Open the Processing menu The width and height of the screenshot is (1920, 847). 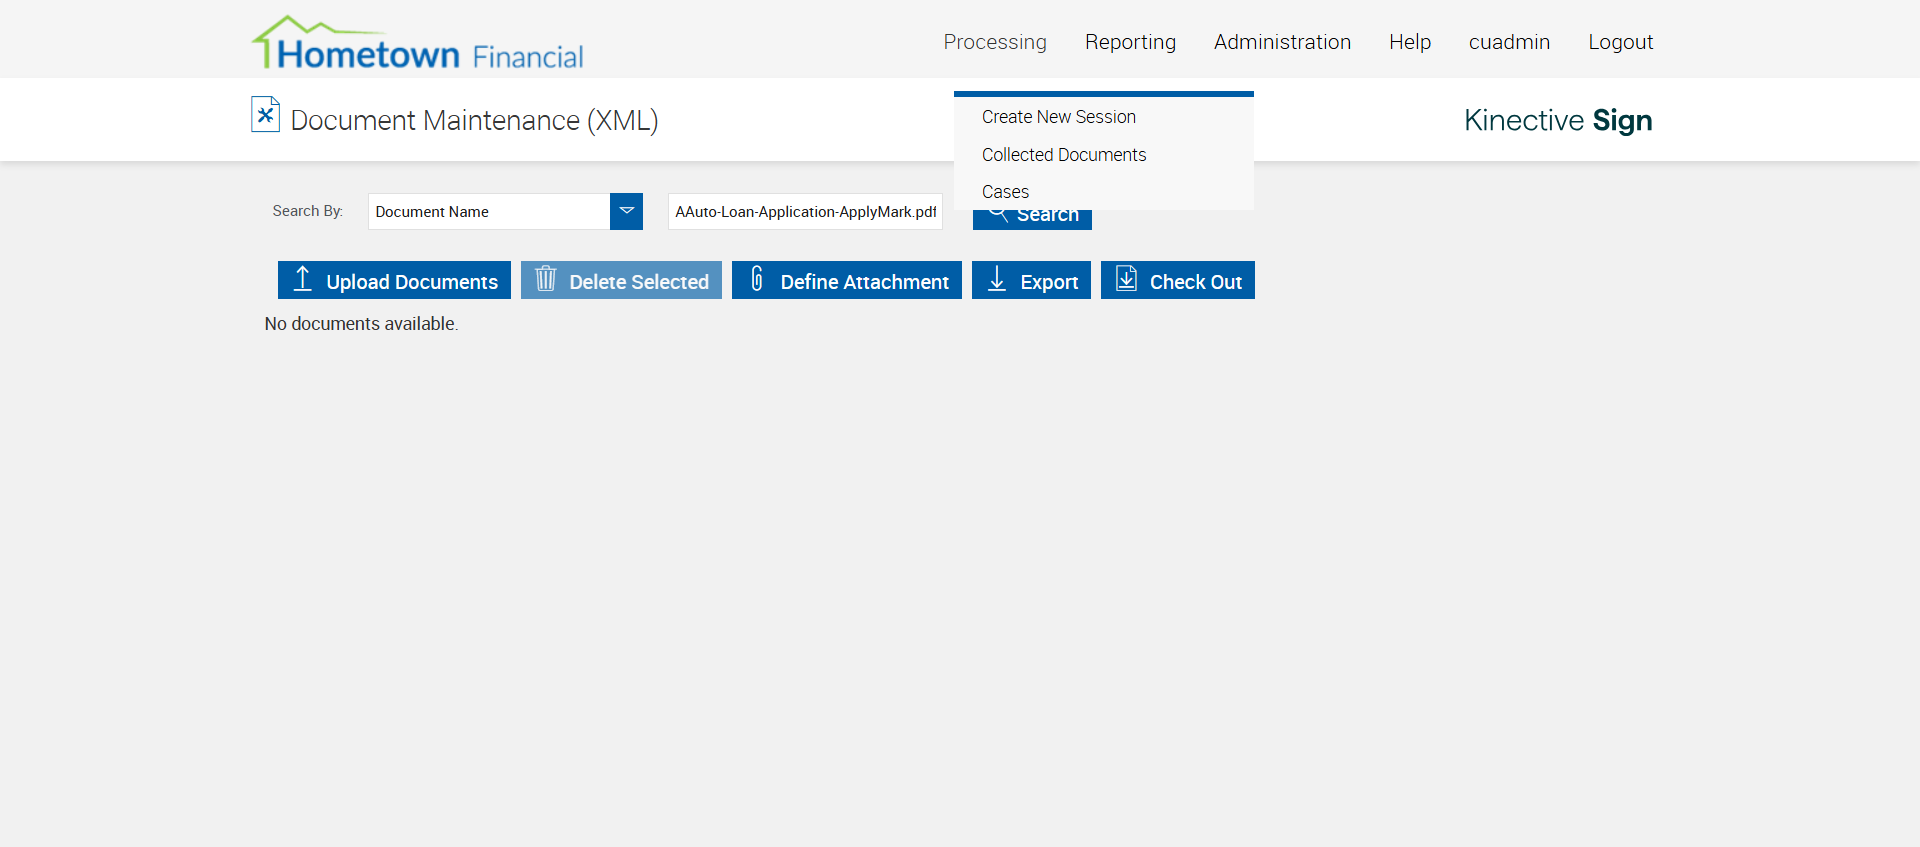click(x=995, y=42)
